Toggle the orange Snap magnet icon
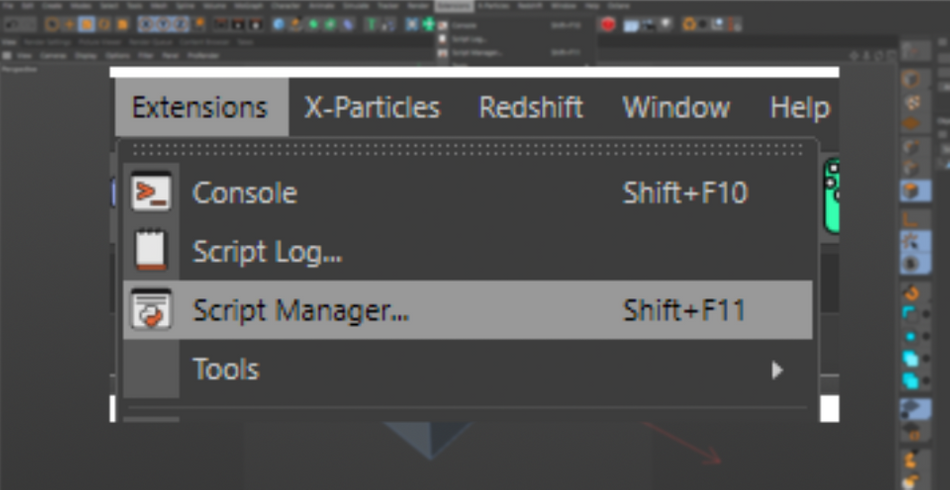The height and width of the screenshot is (490, 950). point(911,294)
